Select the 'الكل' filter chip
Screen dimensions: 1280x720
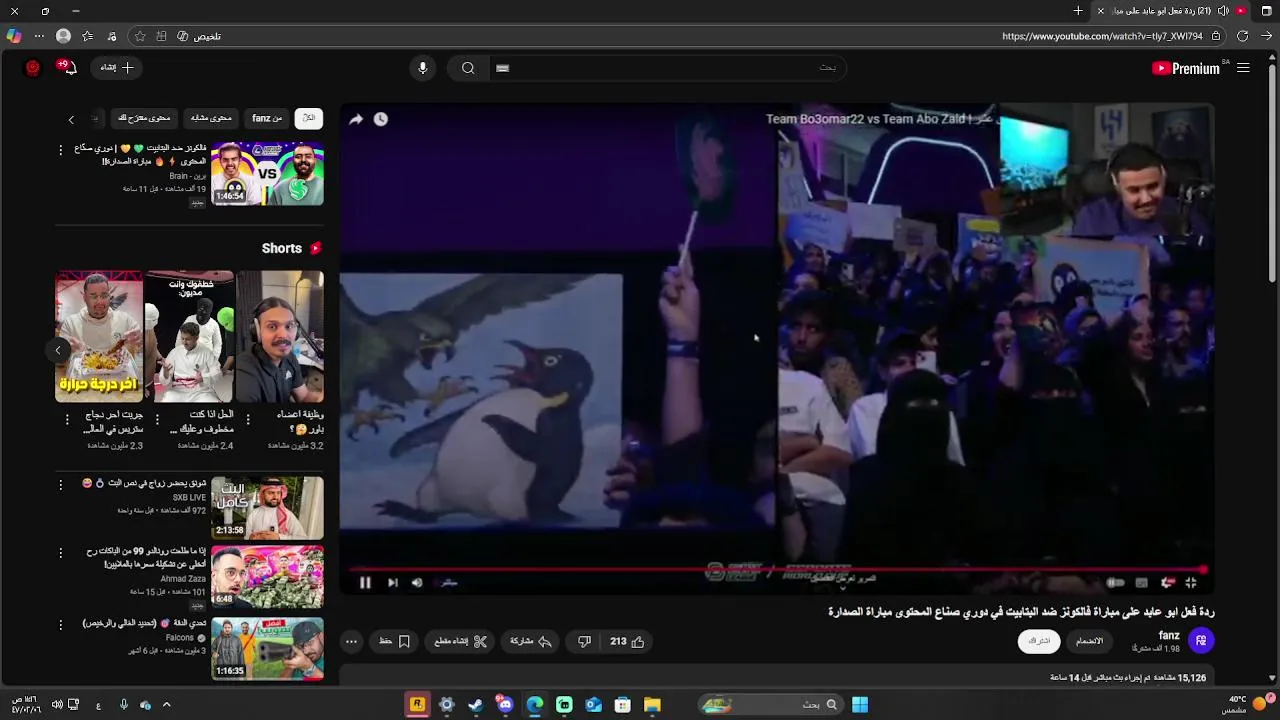click(x=309, y=118)
